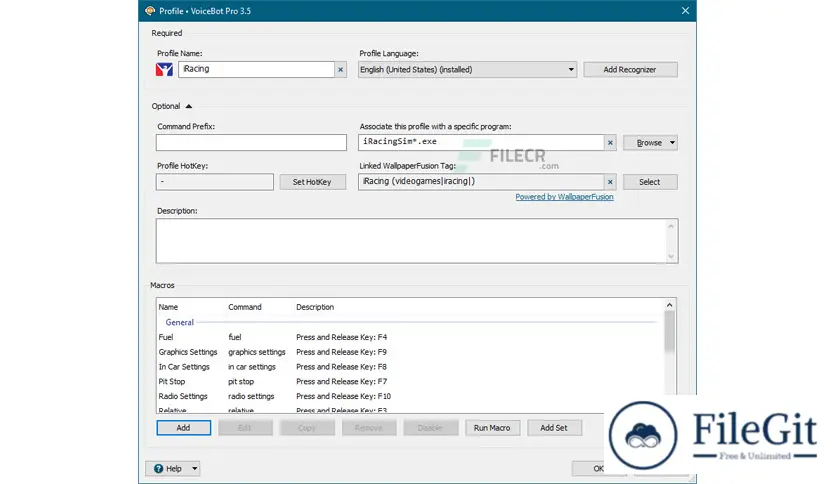Click 'Press and Release Key: F10' description
Image resolution: width=836 pixels, height=484 pixels.
click(x=343, y=397)
